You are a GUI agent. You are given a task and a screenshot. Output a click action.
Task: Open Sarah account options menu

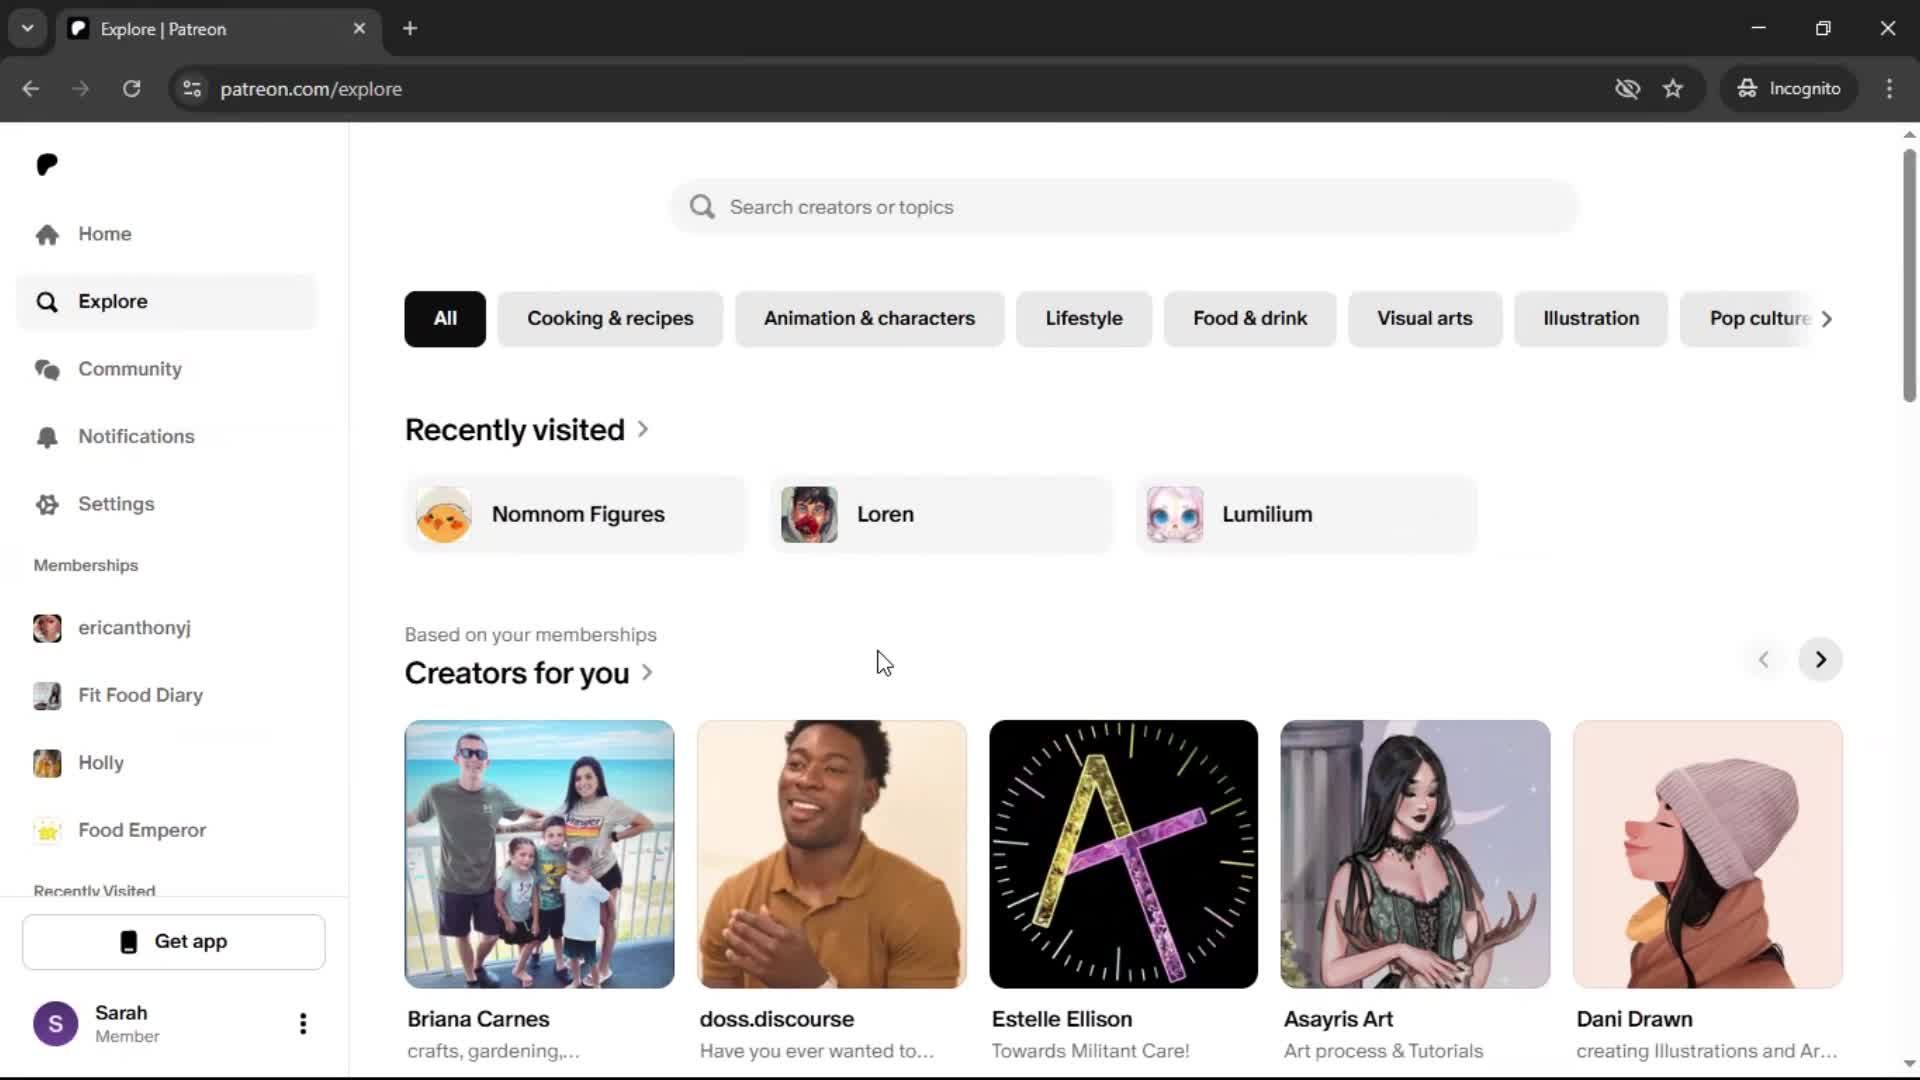tap(303, 1024)
